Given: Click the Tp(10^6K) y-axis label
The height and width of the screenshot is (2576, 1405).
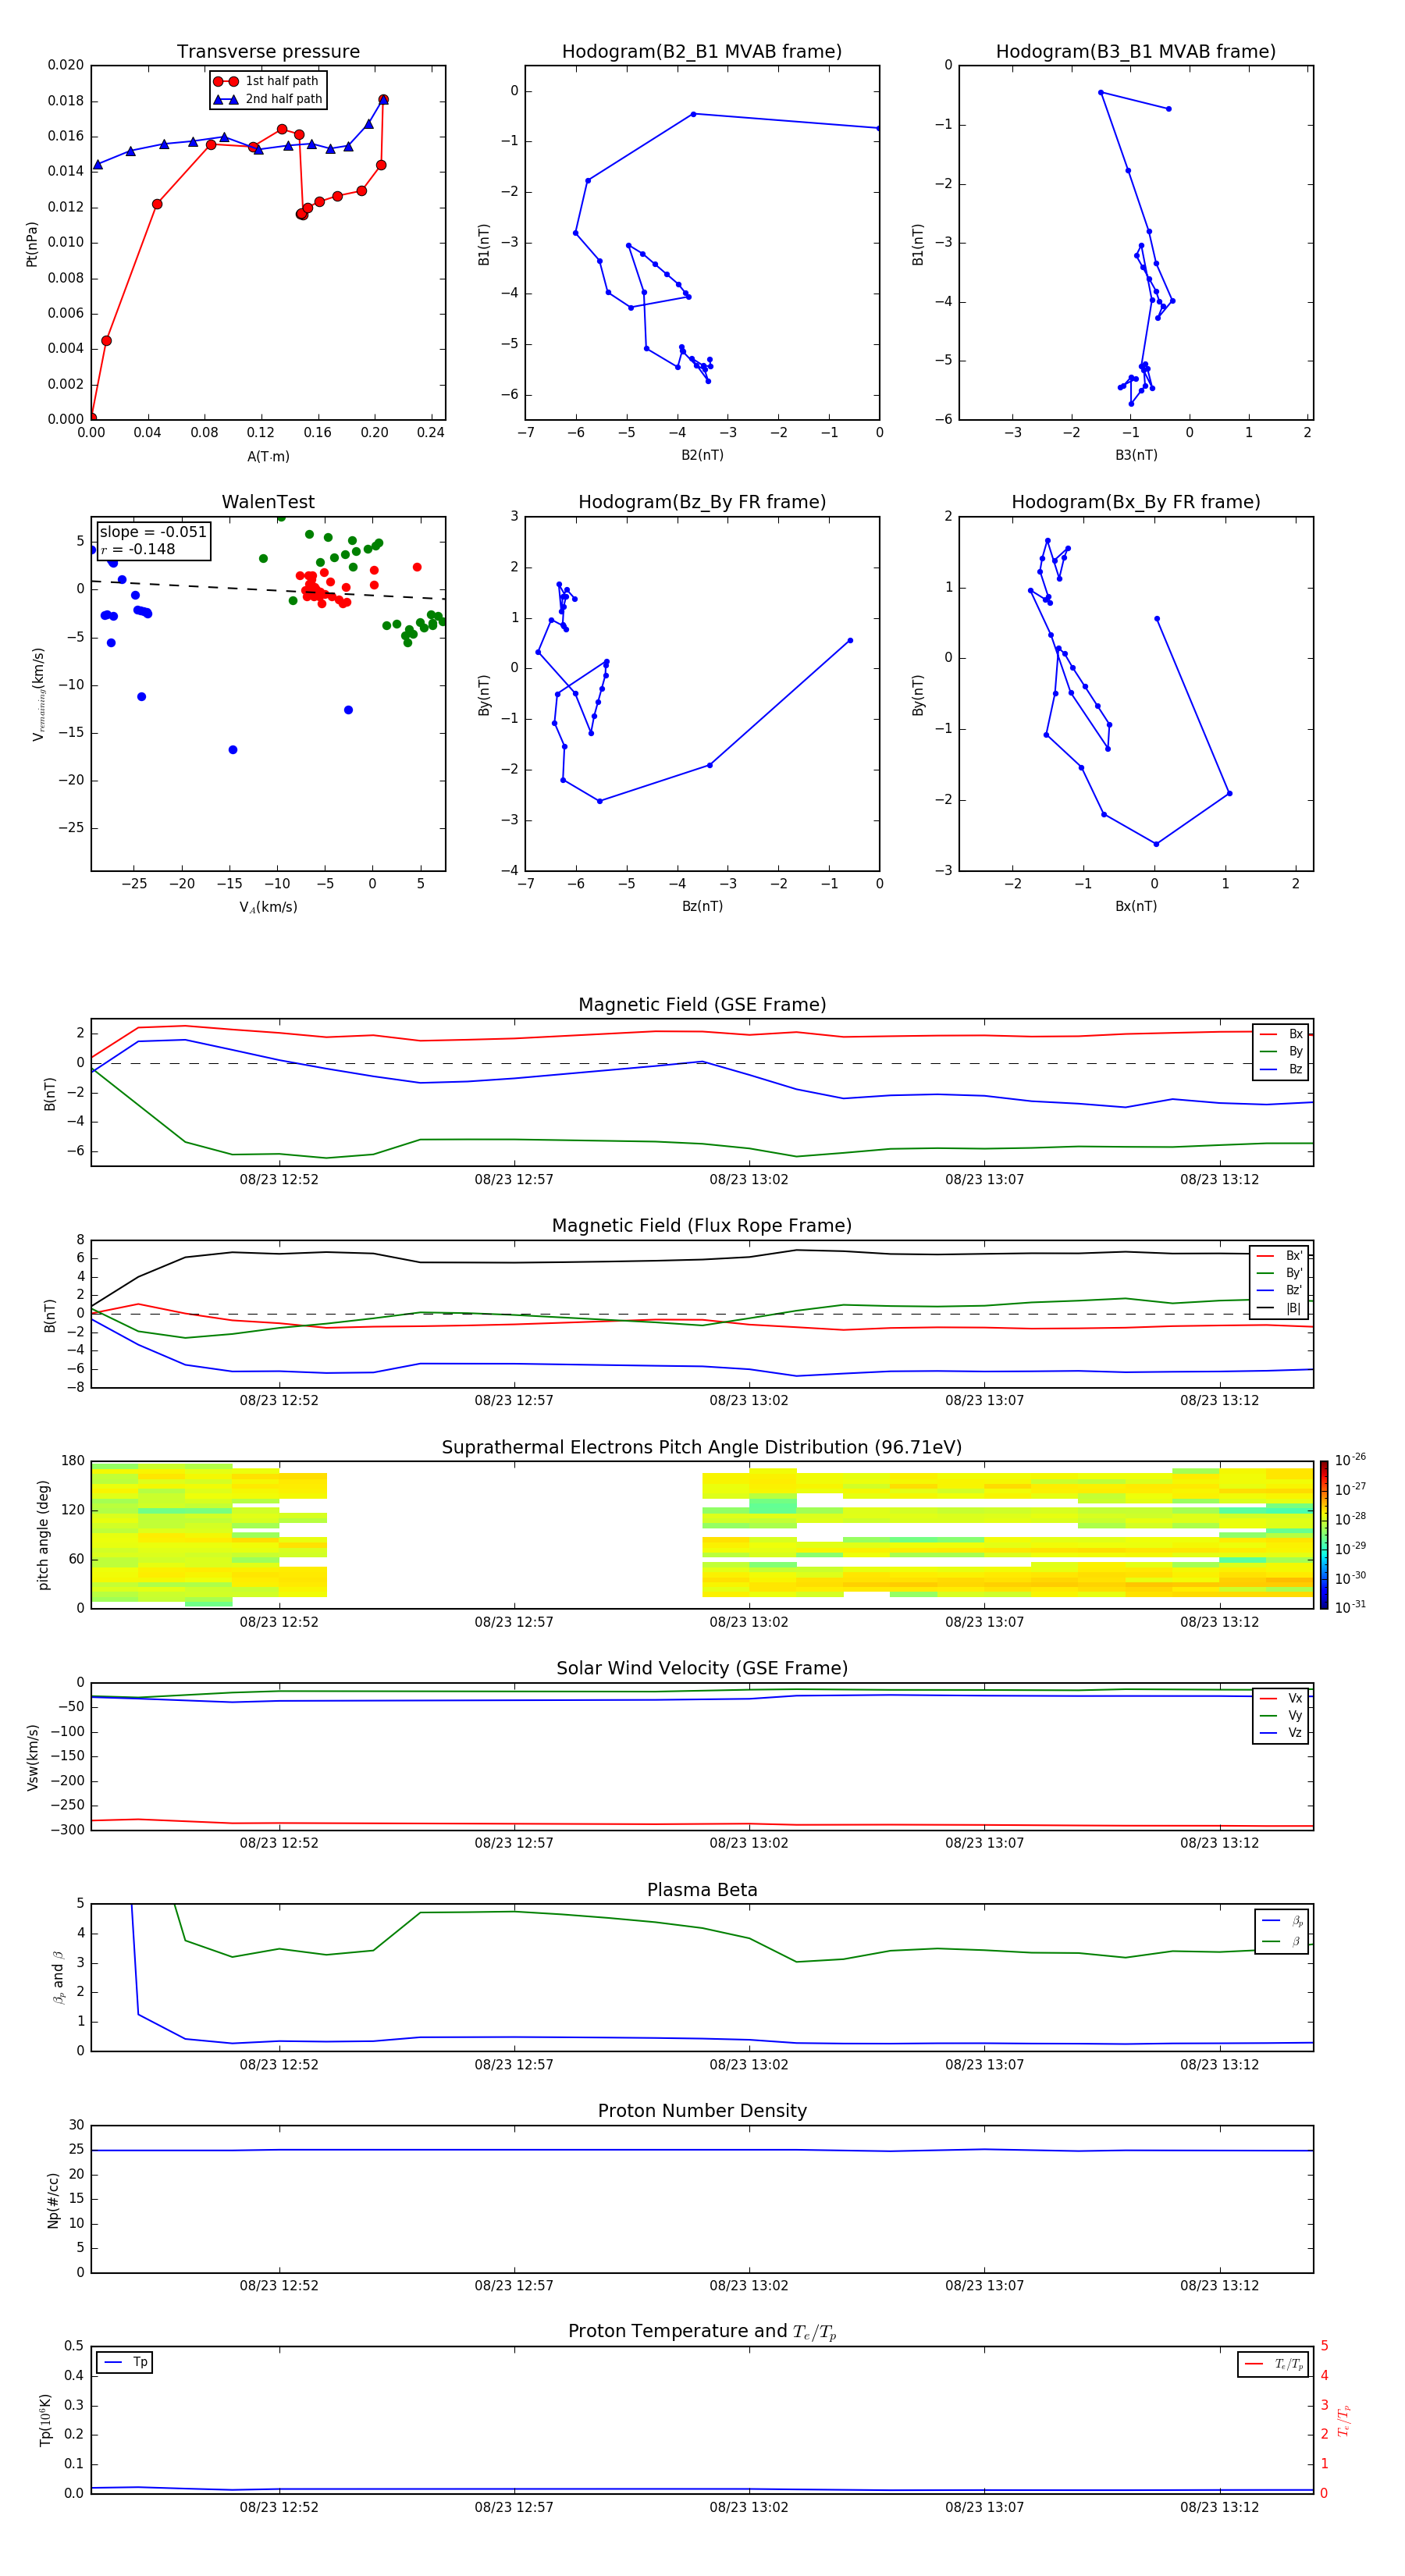Looking at the screenshot, I should [x=45, y=2420].
